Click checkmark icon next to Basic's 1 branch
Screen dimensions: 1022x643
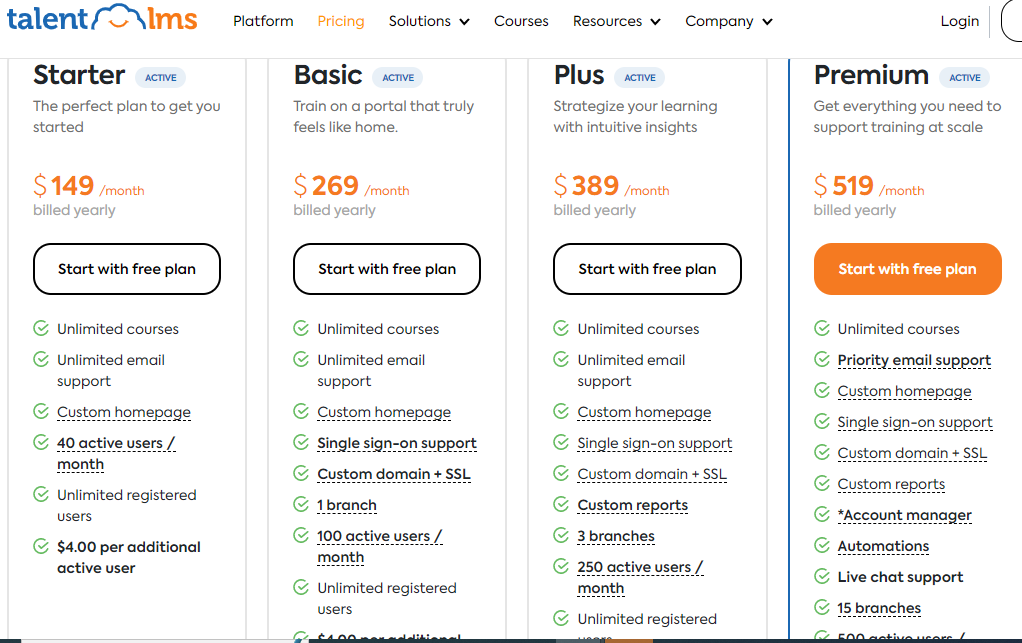[x=301, y=504]
